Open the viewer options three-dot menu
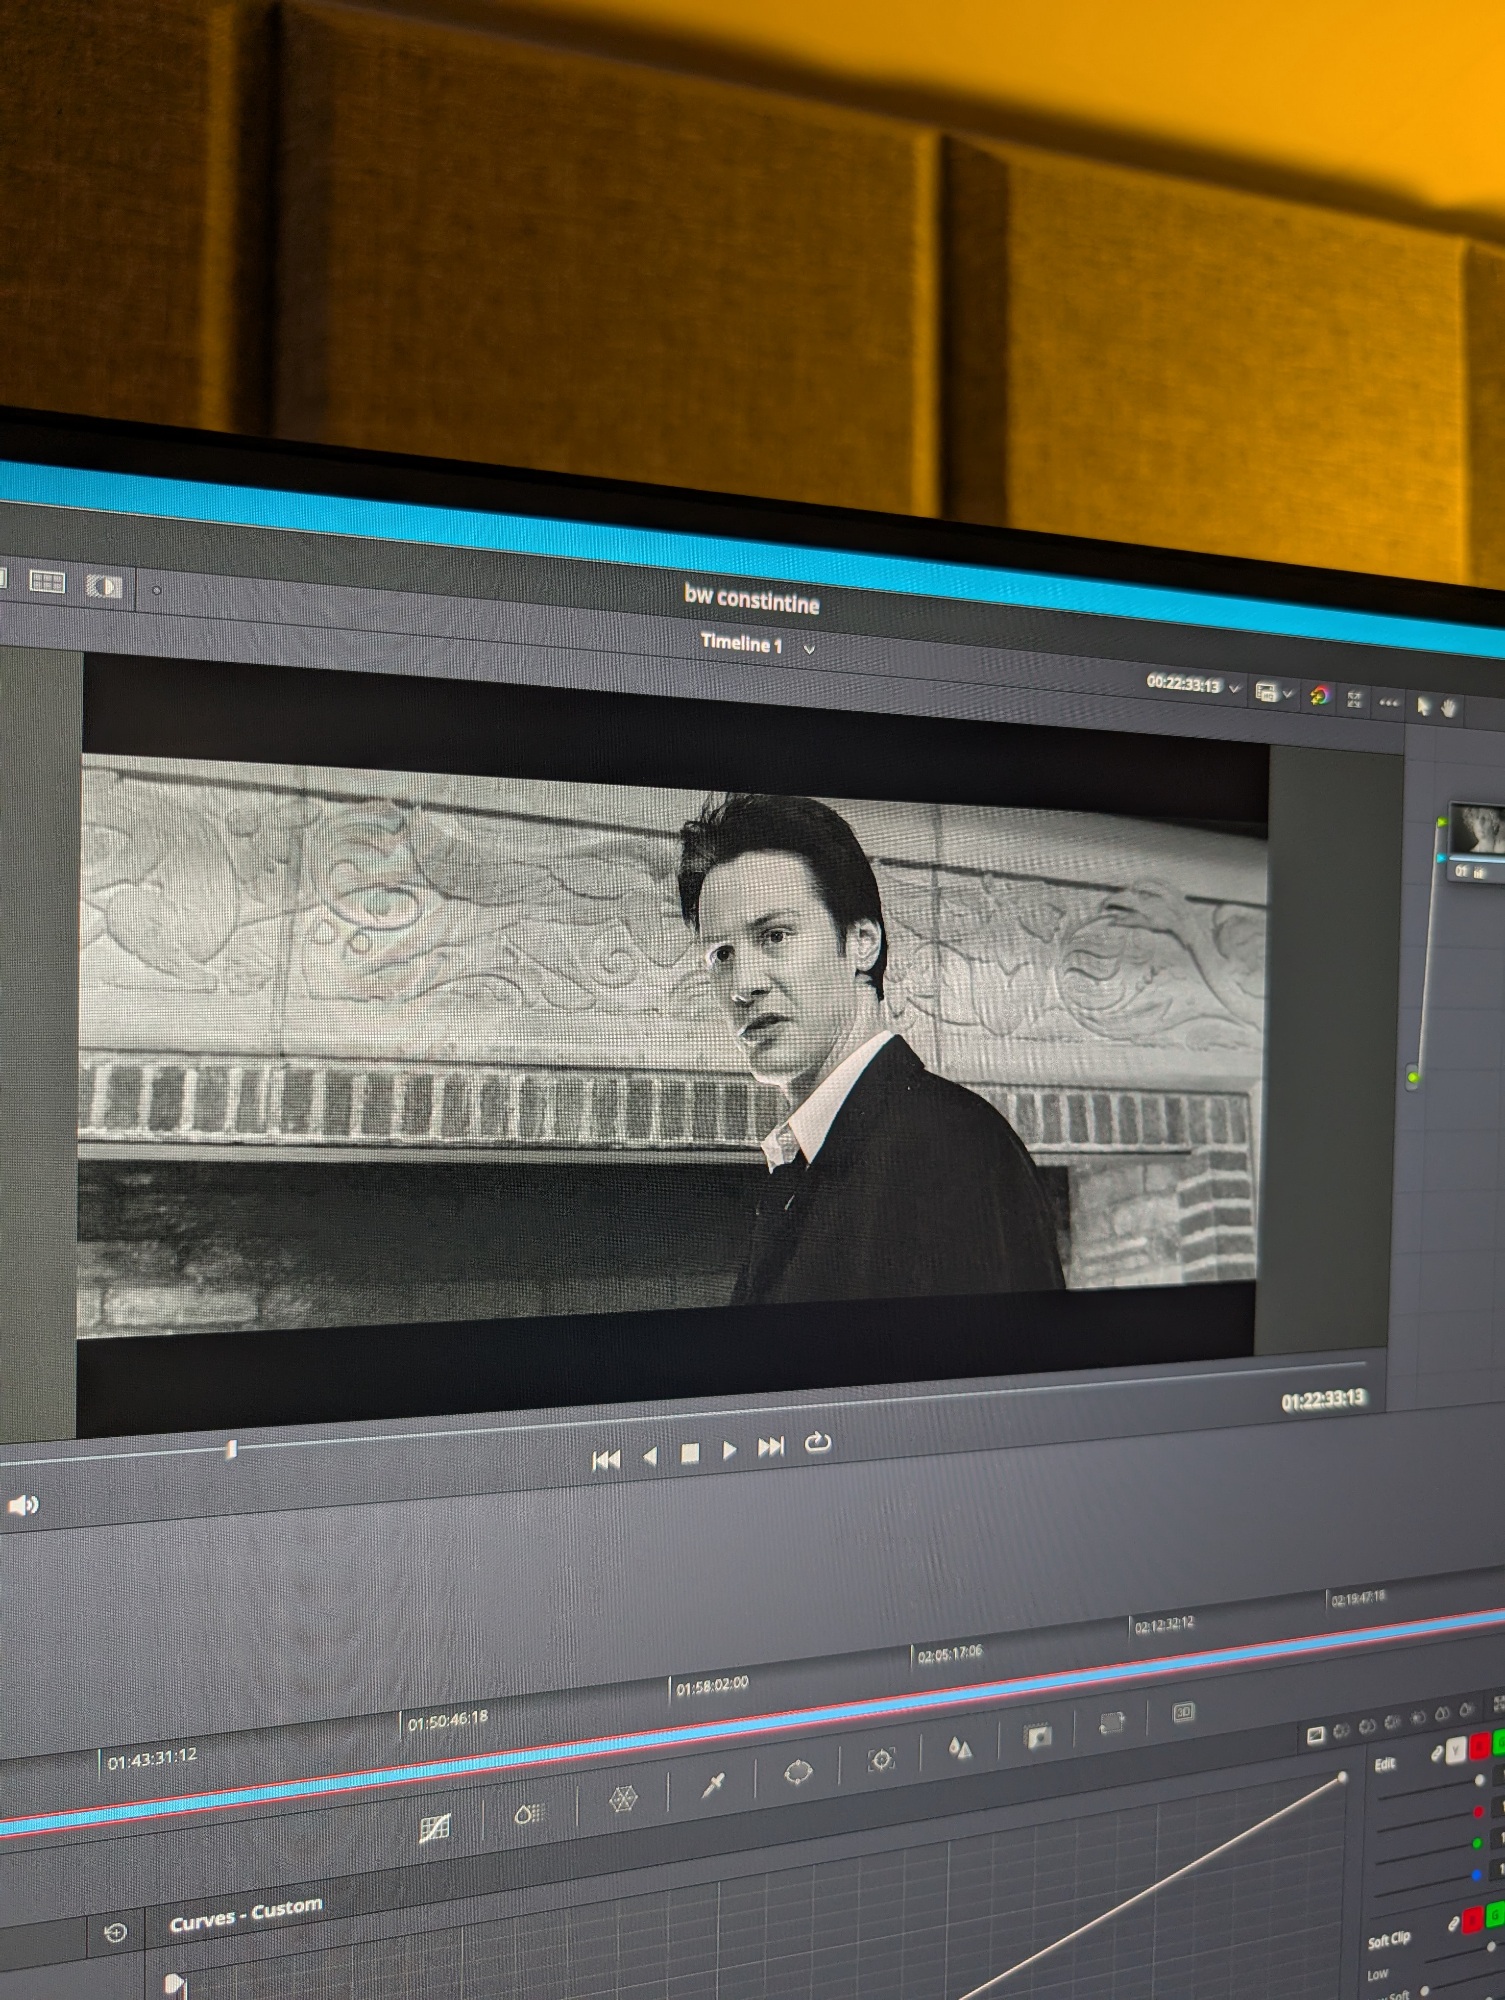 (x=1388, y=703)
